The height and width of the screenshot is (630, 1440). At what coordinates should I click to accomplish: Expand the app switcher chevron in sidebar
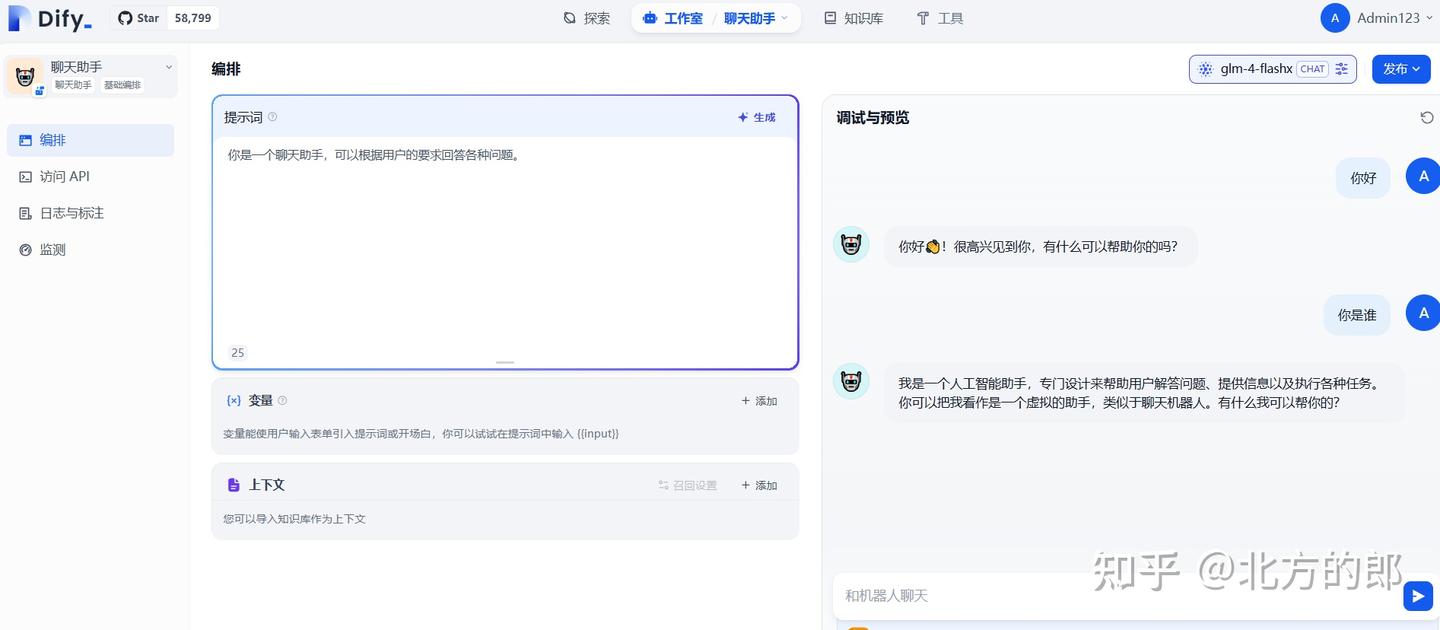(168, 66)
